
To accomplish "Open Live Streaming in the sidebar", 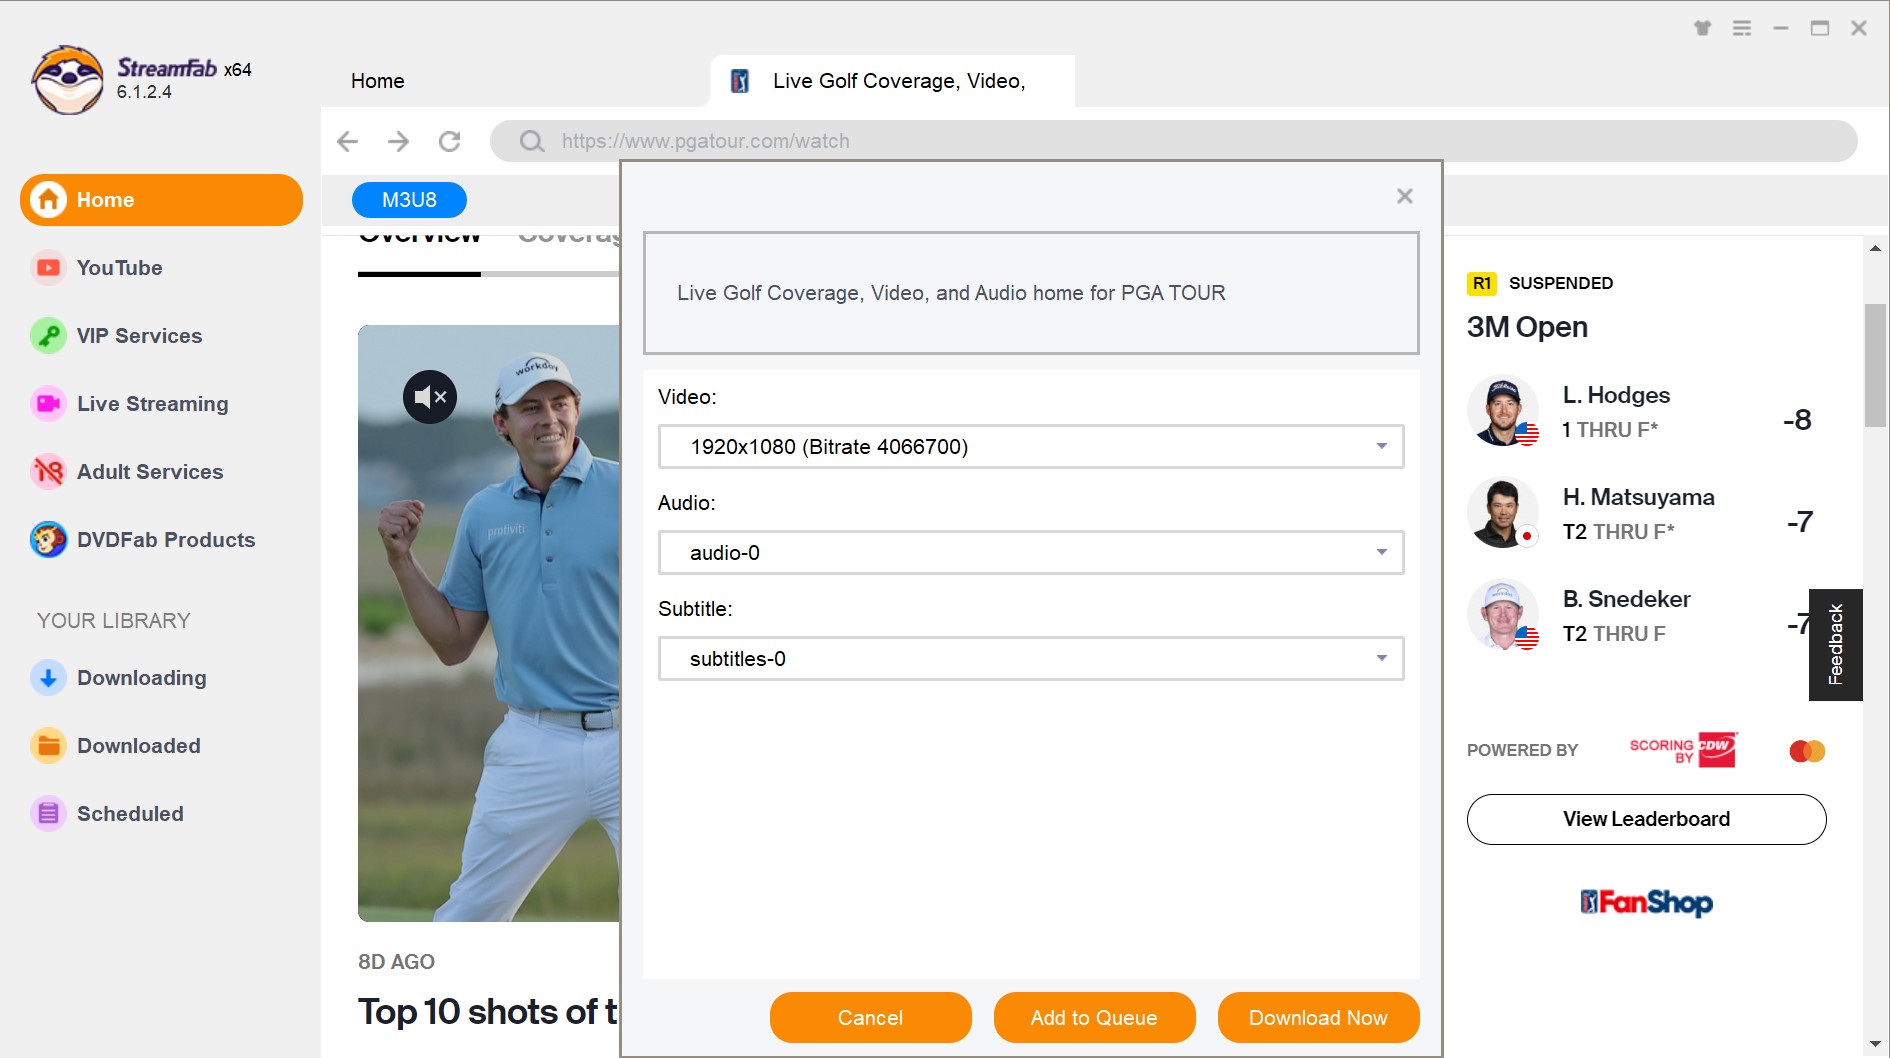I will (x=152, y=404).
